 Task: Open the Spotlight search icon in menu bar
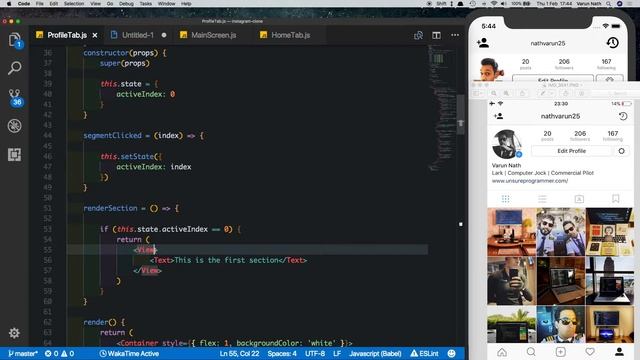click(609, 3)
